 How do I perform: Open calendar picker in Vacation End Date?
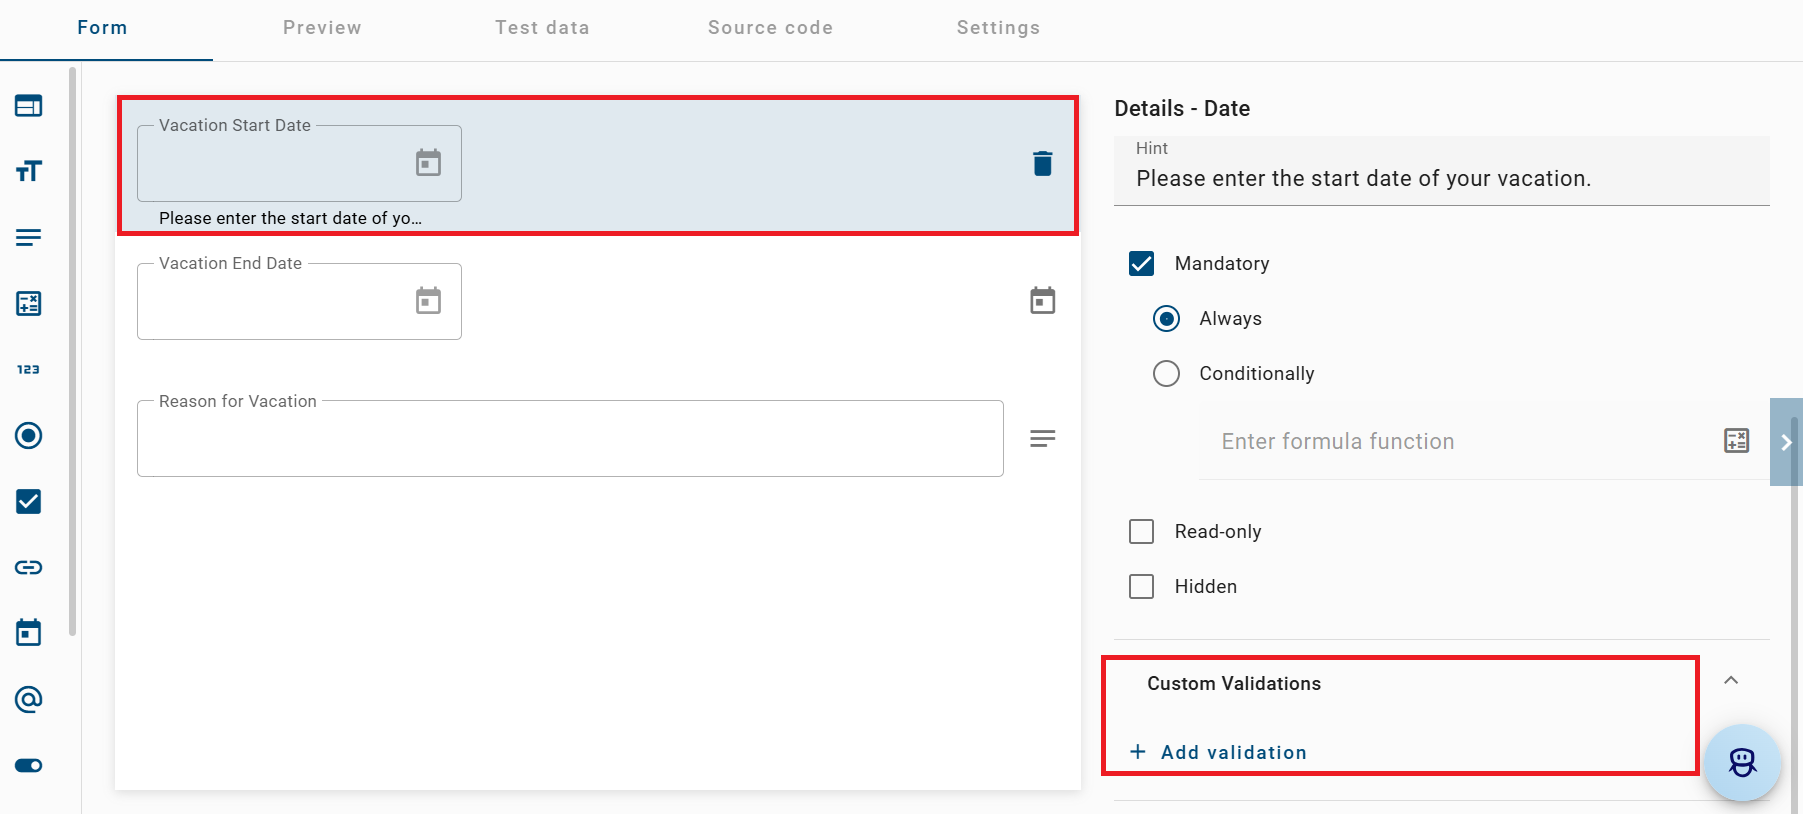pyautogui.click(x=428, y=300)
